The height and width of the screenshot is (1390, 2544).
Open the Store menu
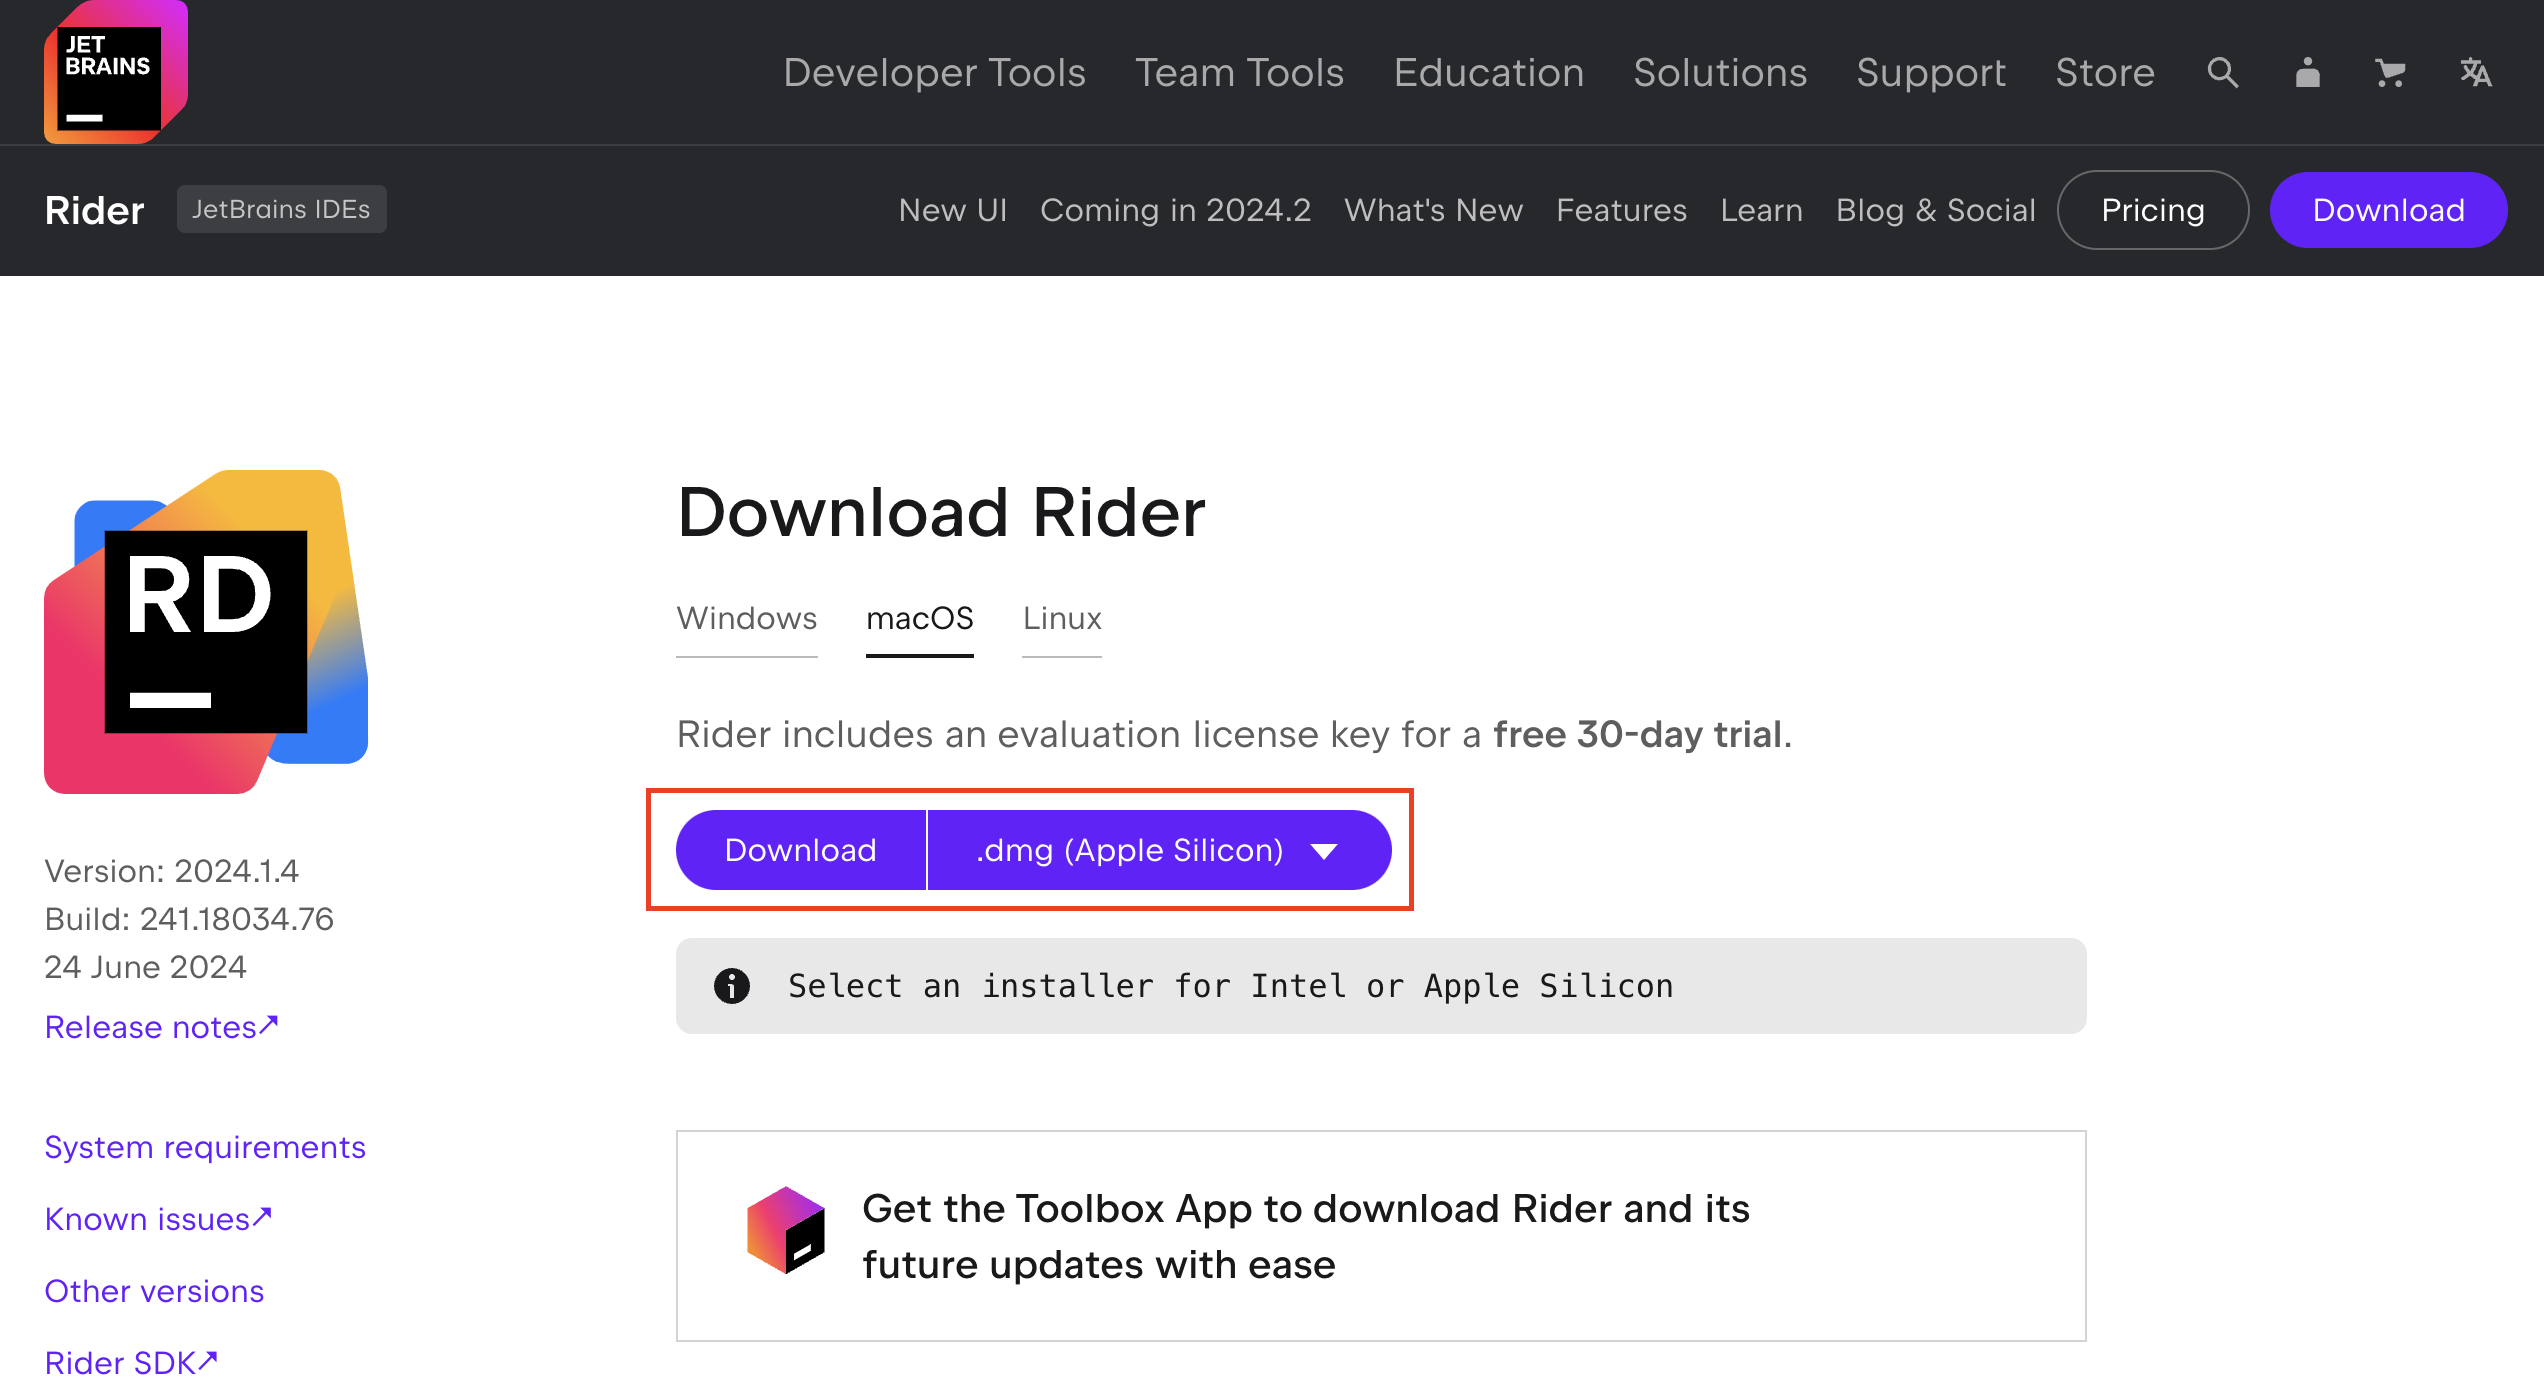[2105, 72]
